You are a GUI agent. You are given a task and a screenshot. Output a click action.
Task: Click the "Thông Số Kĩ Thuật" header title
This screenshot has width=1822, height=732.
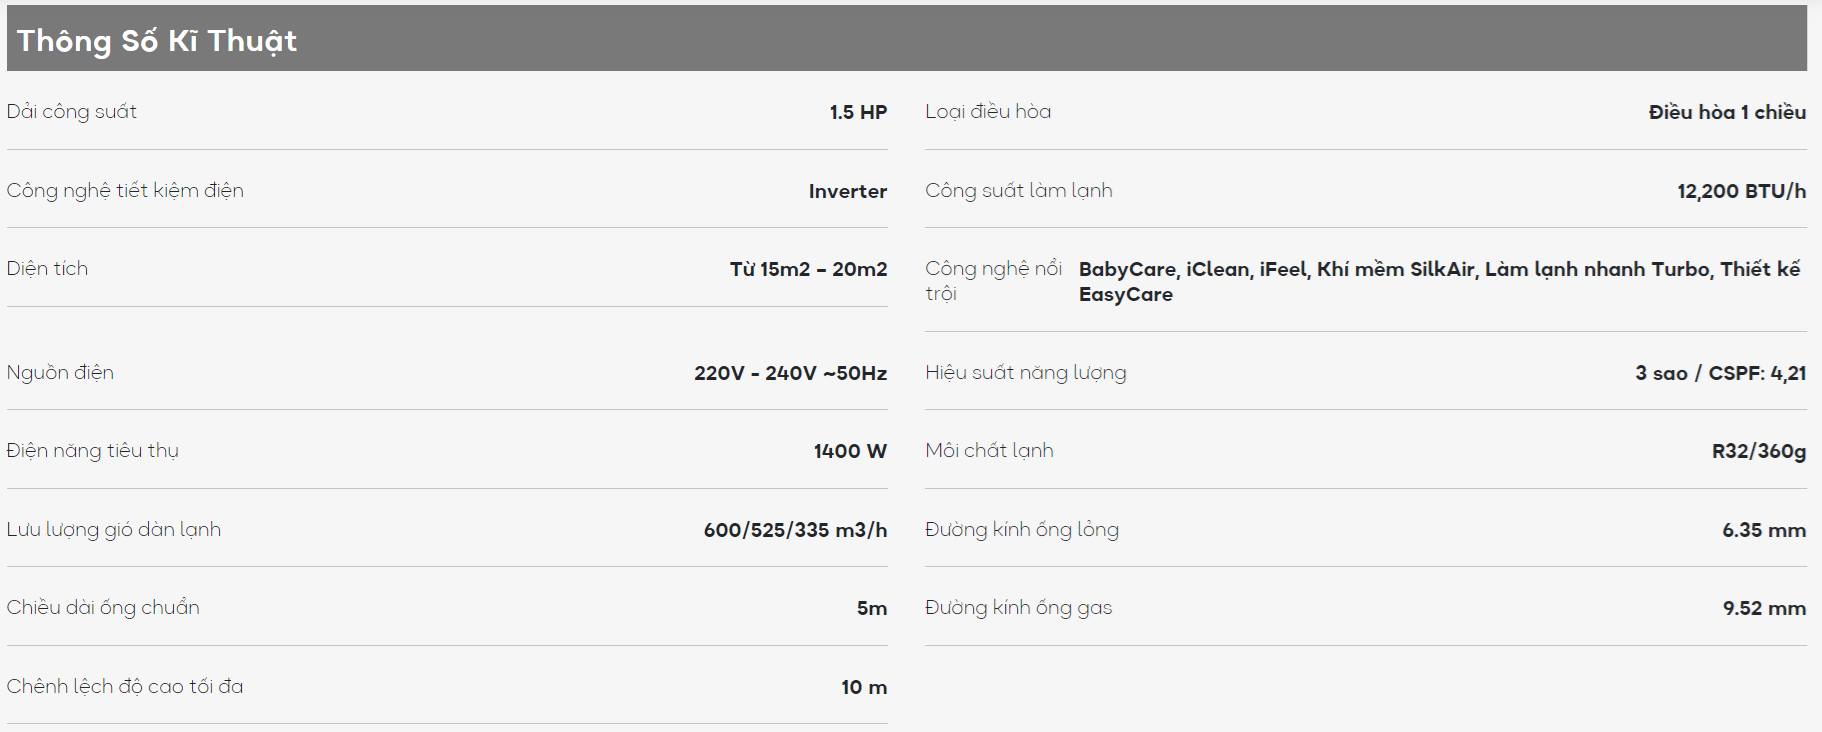pyautogui.click(x=157, y=41)
